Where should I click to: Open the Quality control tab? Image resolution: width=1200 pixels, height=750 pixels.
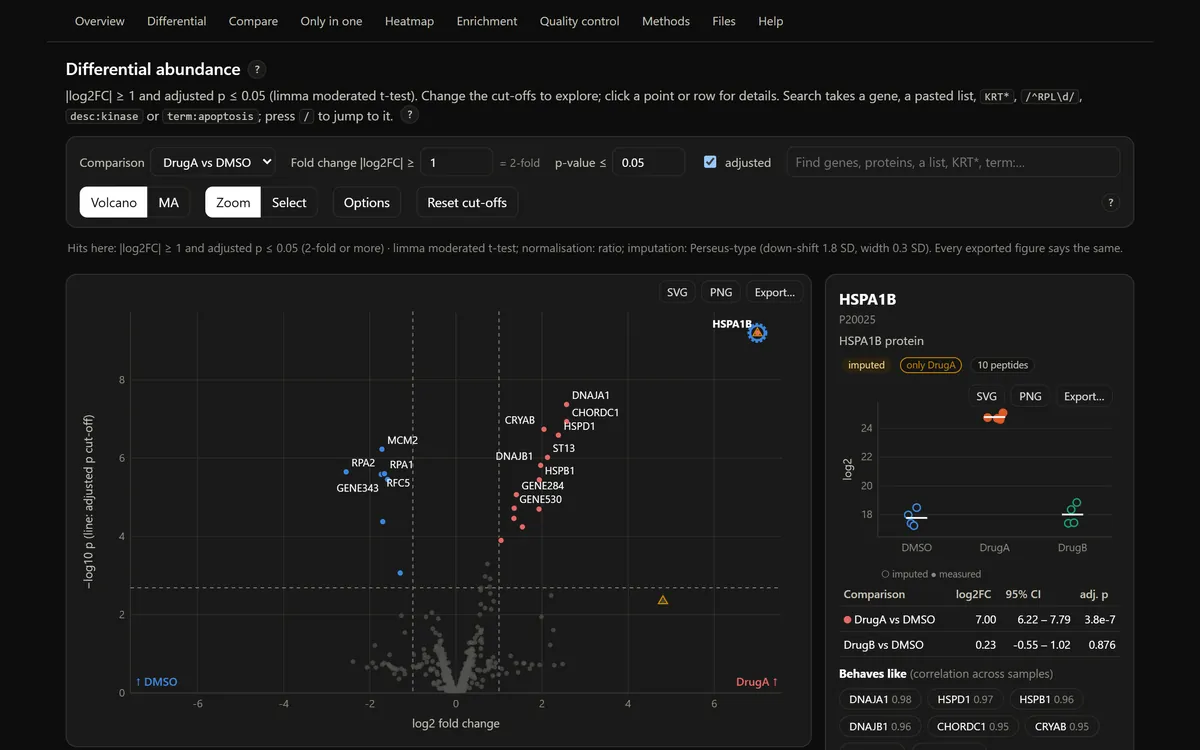580,21
